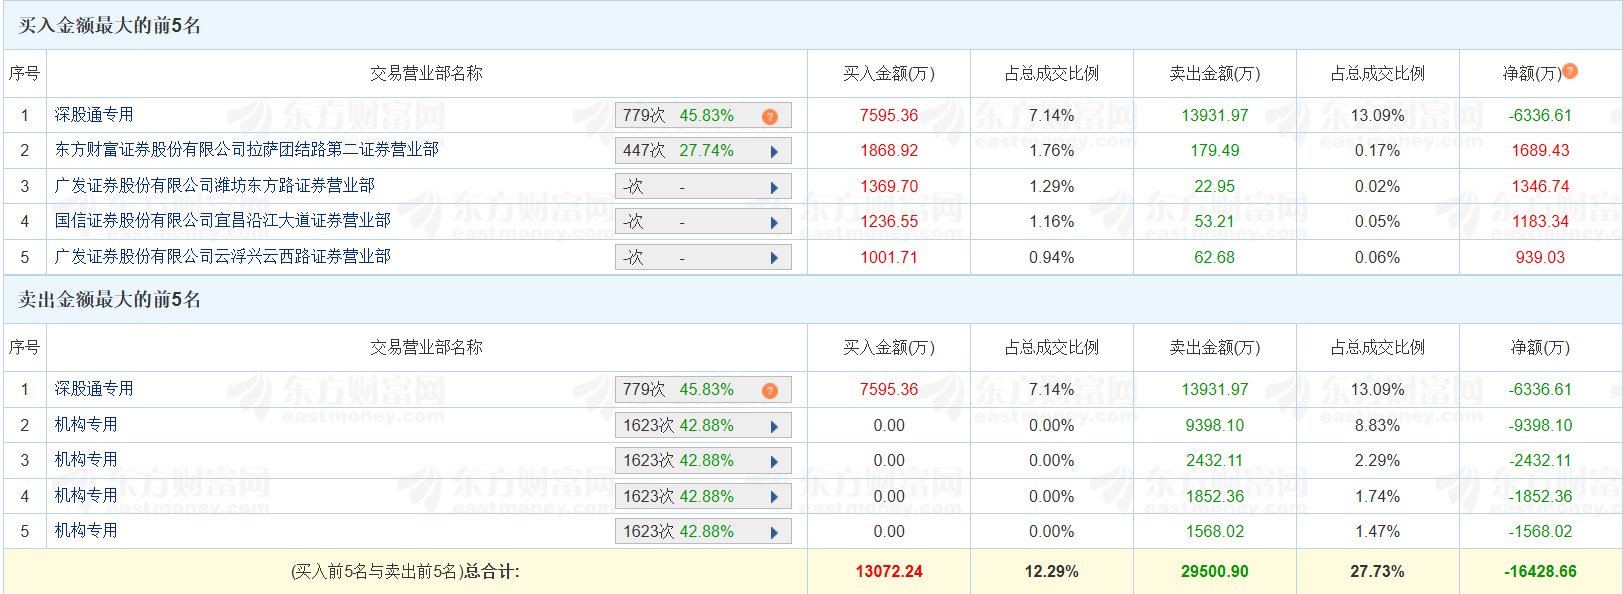Click the blue arrow in 广发证券潍坊东方路 row
1623x594 pixels.
tap(774, 188)
